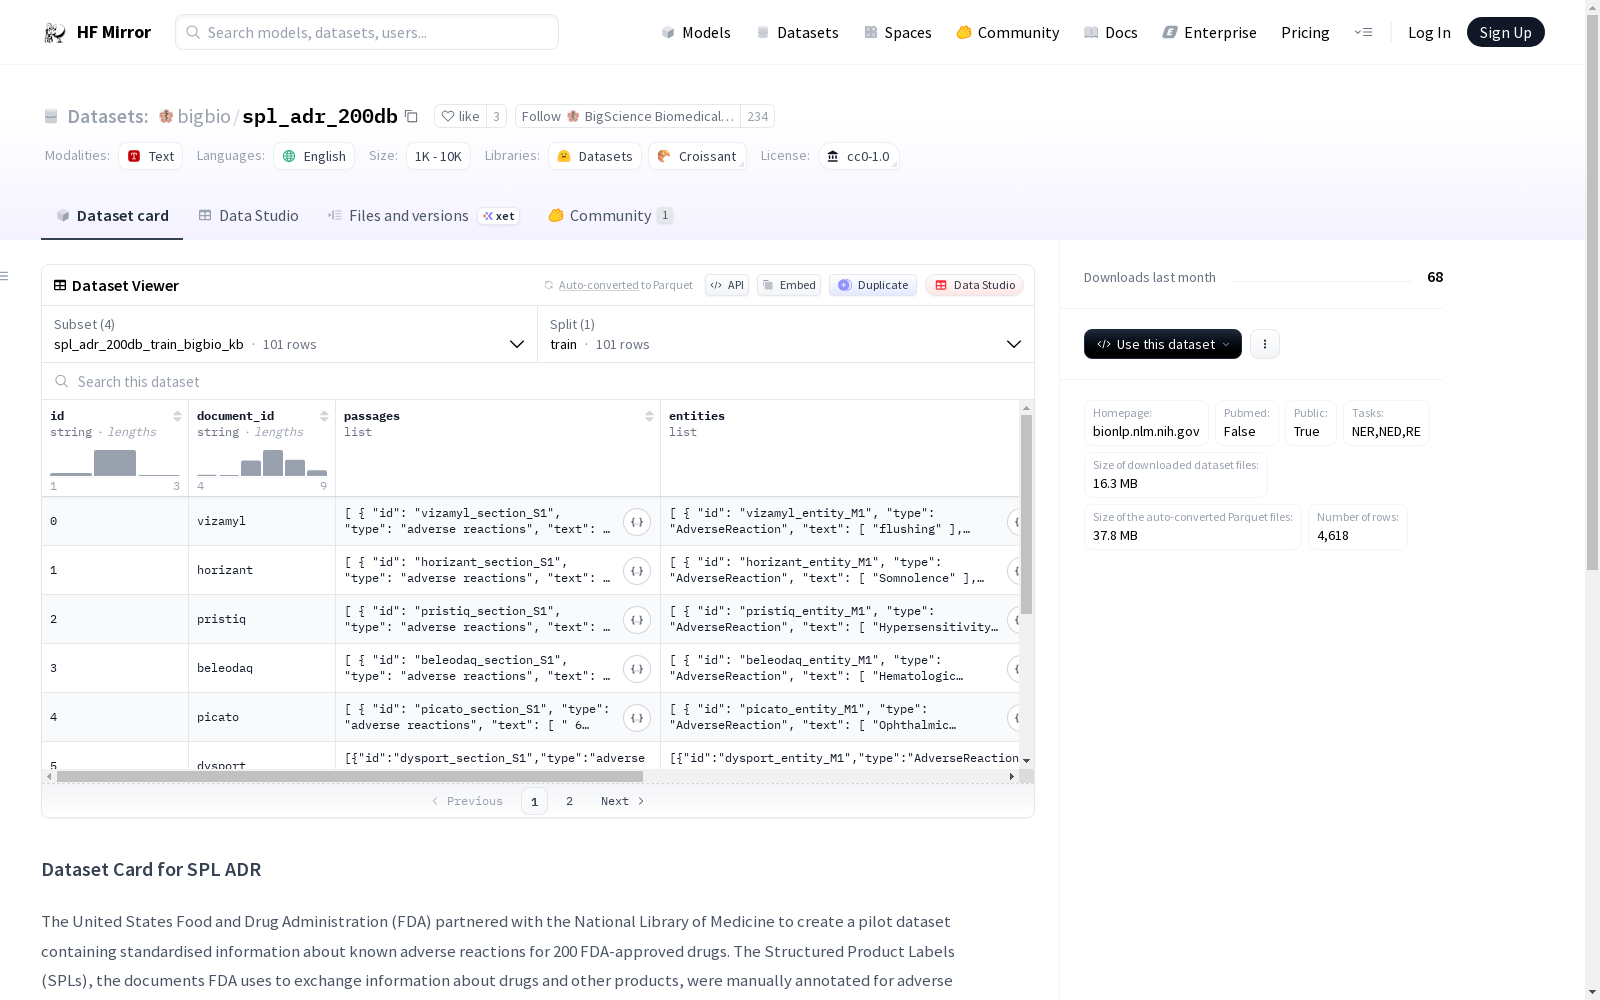This screenshot has height=1000, width=1600.
Task: Click the 1K - 10K size tag
Action: [x=438, y=156]
